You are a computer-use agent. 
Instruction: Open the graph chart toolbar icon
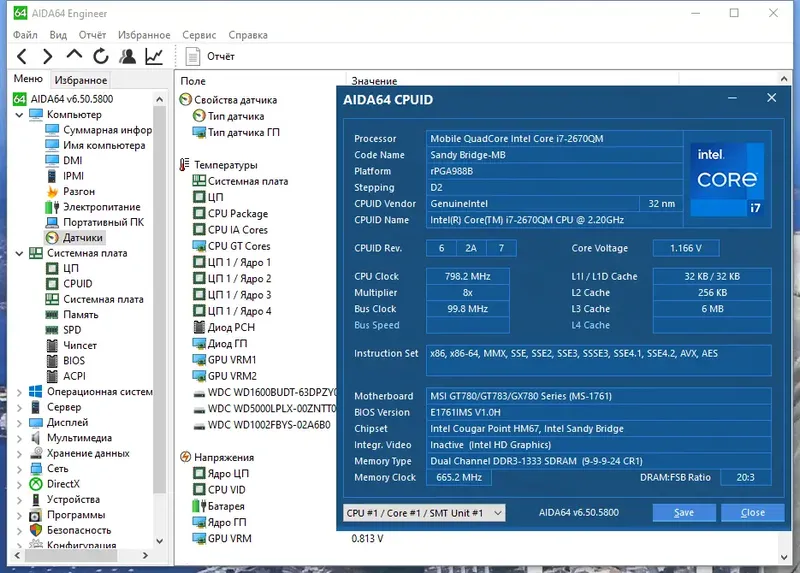coord(154,56)
